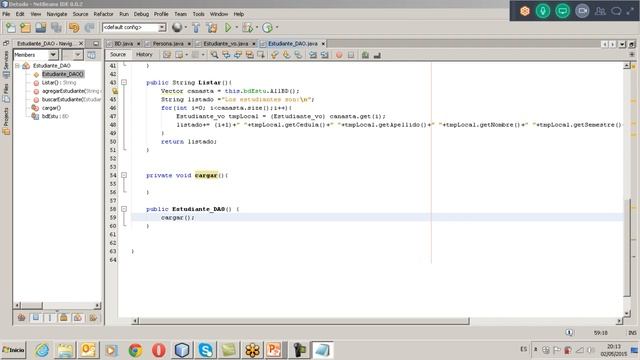Click the Profile Project icon

[267, 27]
